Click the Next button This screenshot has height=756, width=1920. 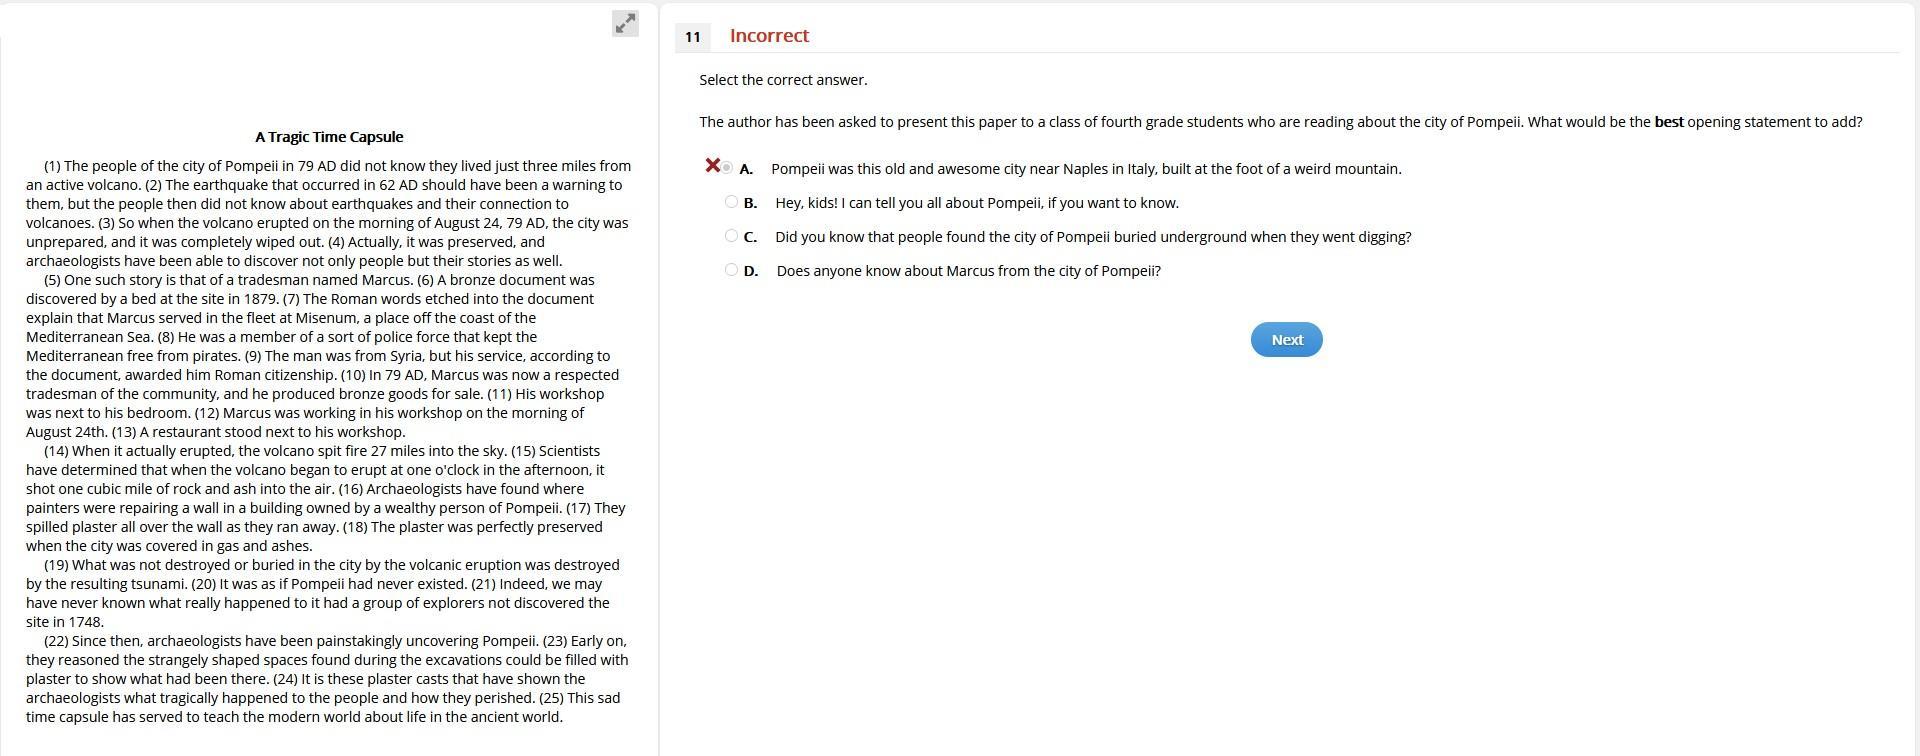(1286, 340)
